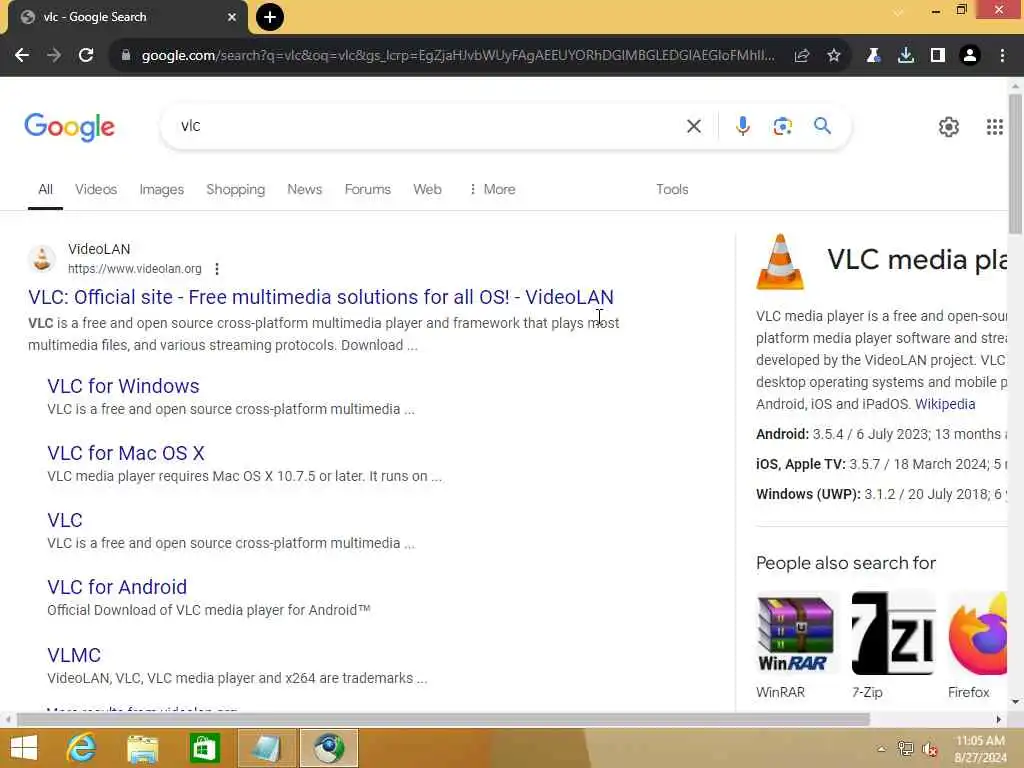Open File Explorer from the taskbar
Image resolution: width=1024 pixels, height=768 pixels.
pyautogui.click(x=142, y=748)
